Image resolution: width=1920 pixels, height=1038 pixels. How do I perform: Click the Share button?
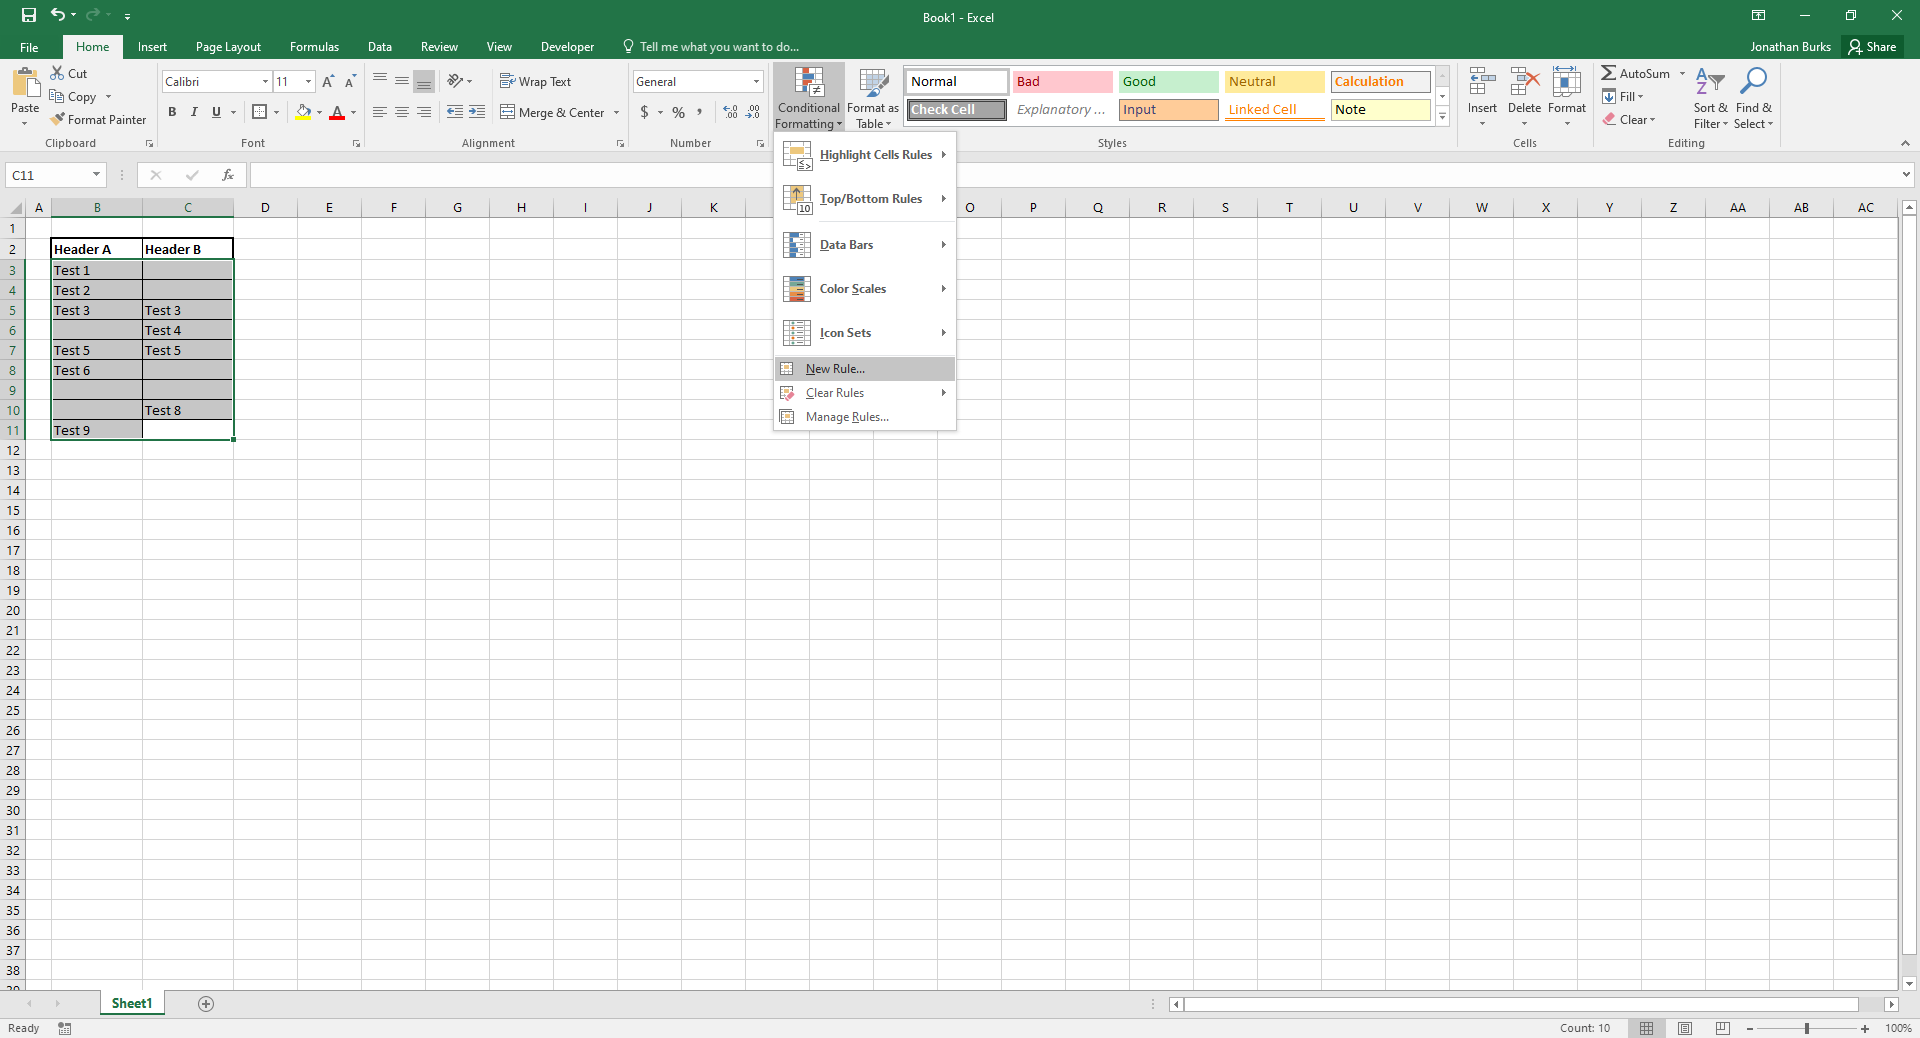1874,46
